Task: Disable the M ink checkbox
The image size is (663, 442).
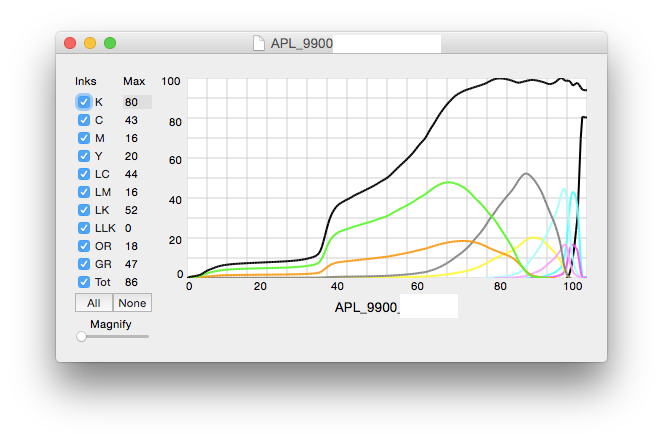Action: pos(84,138)
